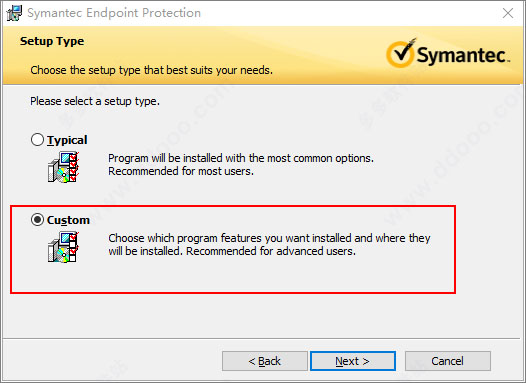
Task: Click the Typical installation icon
Action: pos(63,167)
